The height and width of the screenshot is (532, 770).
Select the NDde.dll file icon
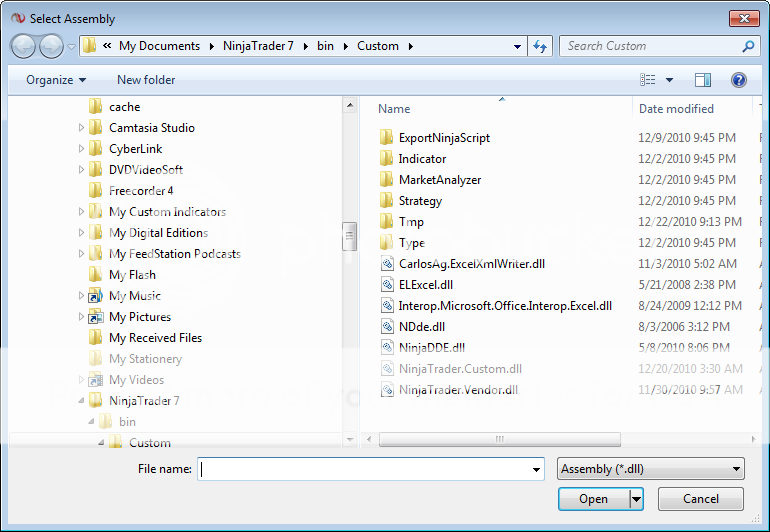pyautogui.click(x=388, y=326)
